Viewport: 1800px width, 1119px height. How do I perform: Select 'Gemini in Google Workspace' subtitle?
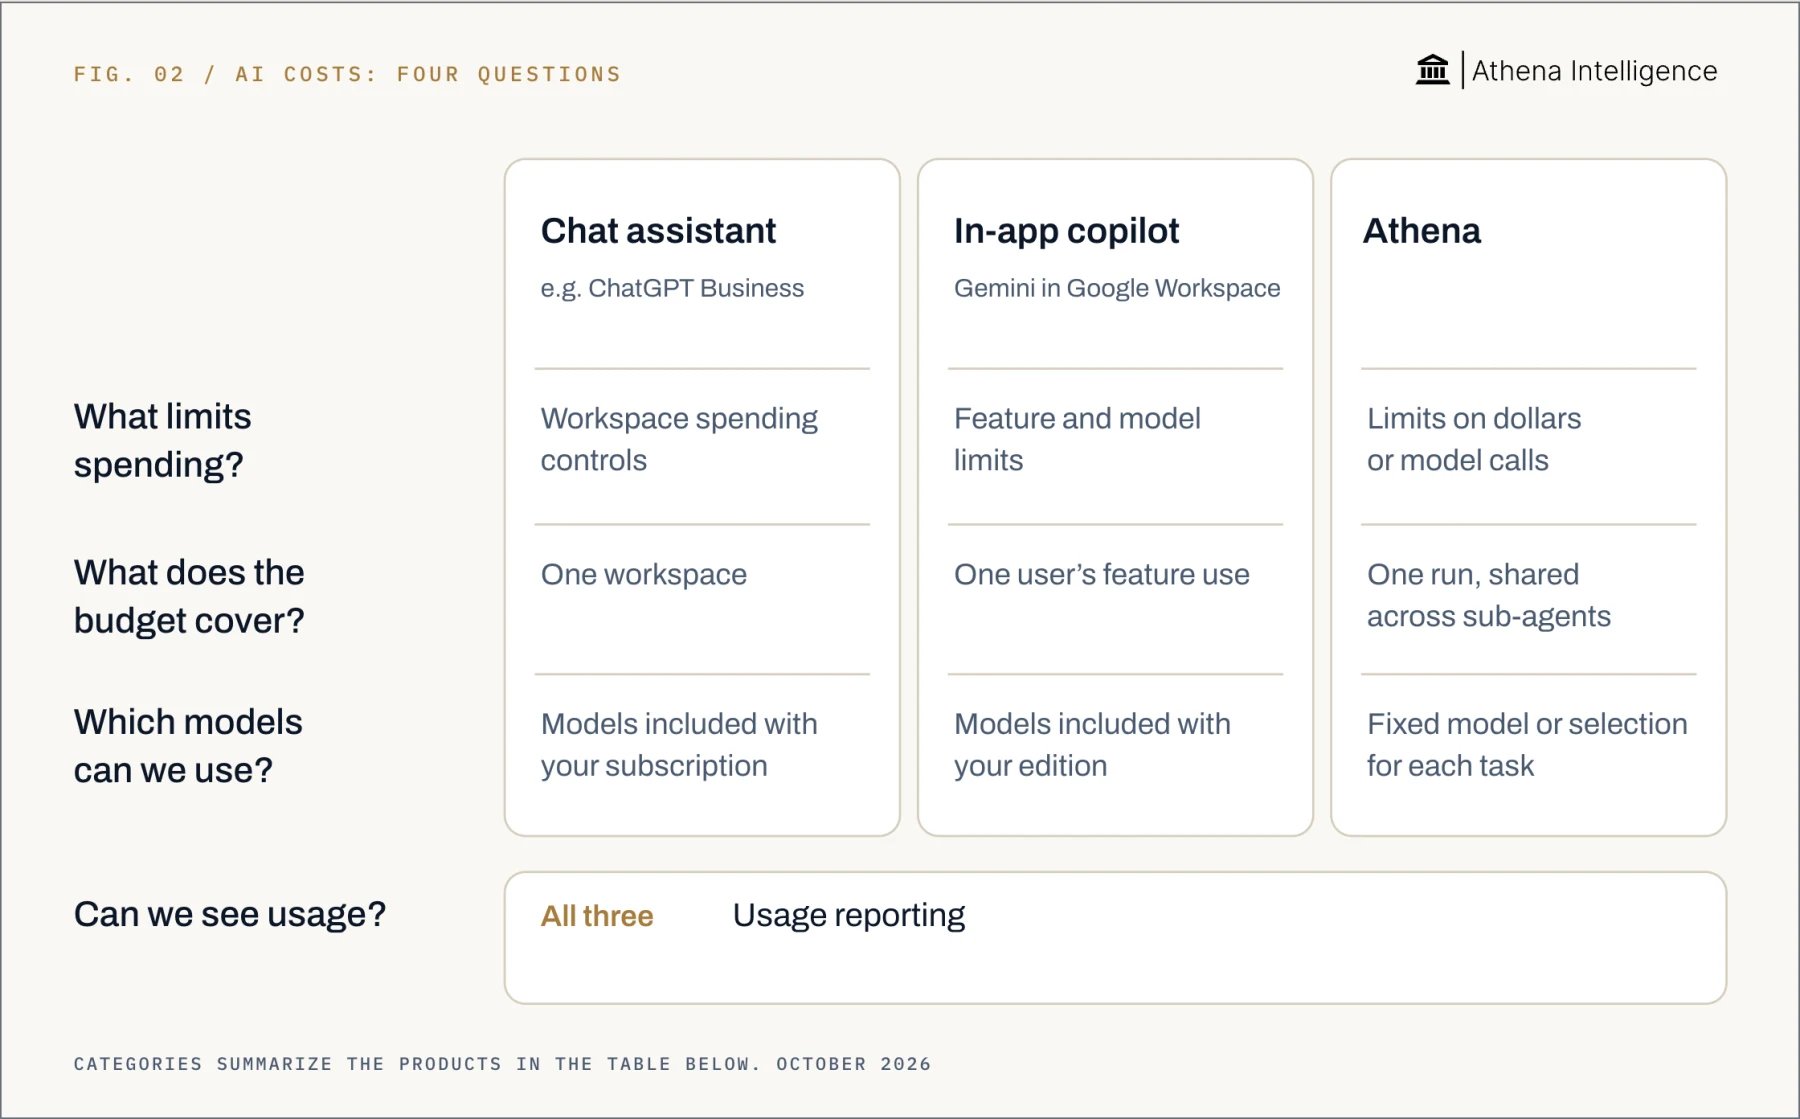point(1117,288)
